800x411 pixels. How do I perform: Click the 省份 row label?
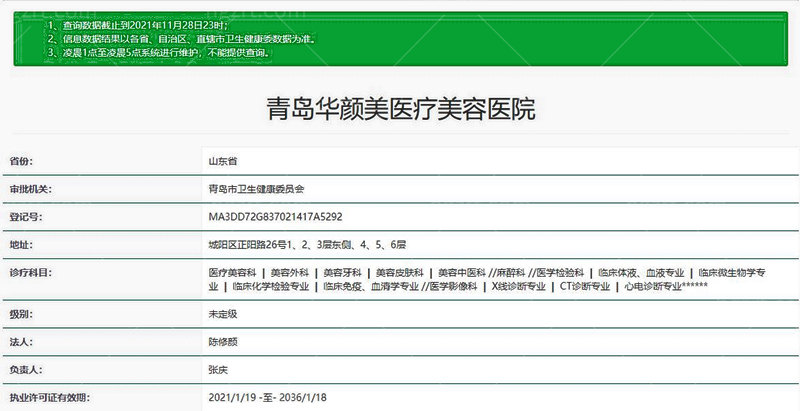[x=21, y=162]
